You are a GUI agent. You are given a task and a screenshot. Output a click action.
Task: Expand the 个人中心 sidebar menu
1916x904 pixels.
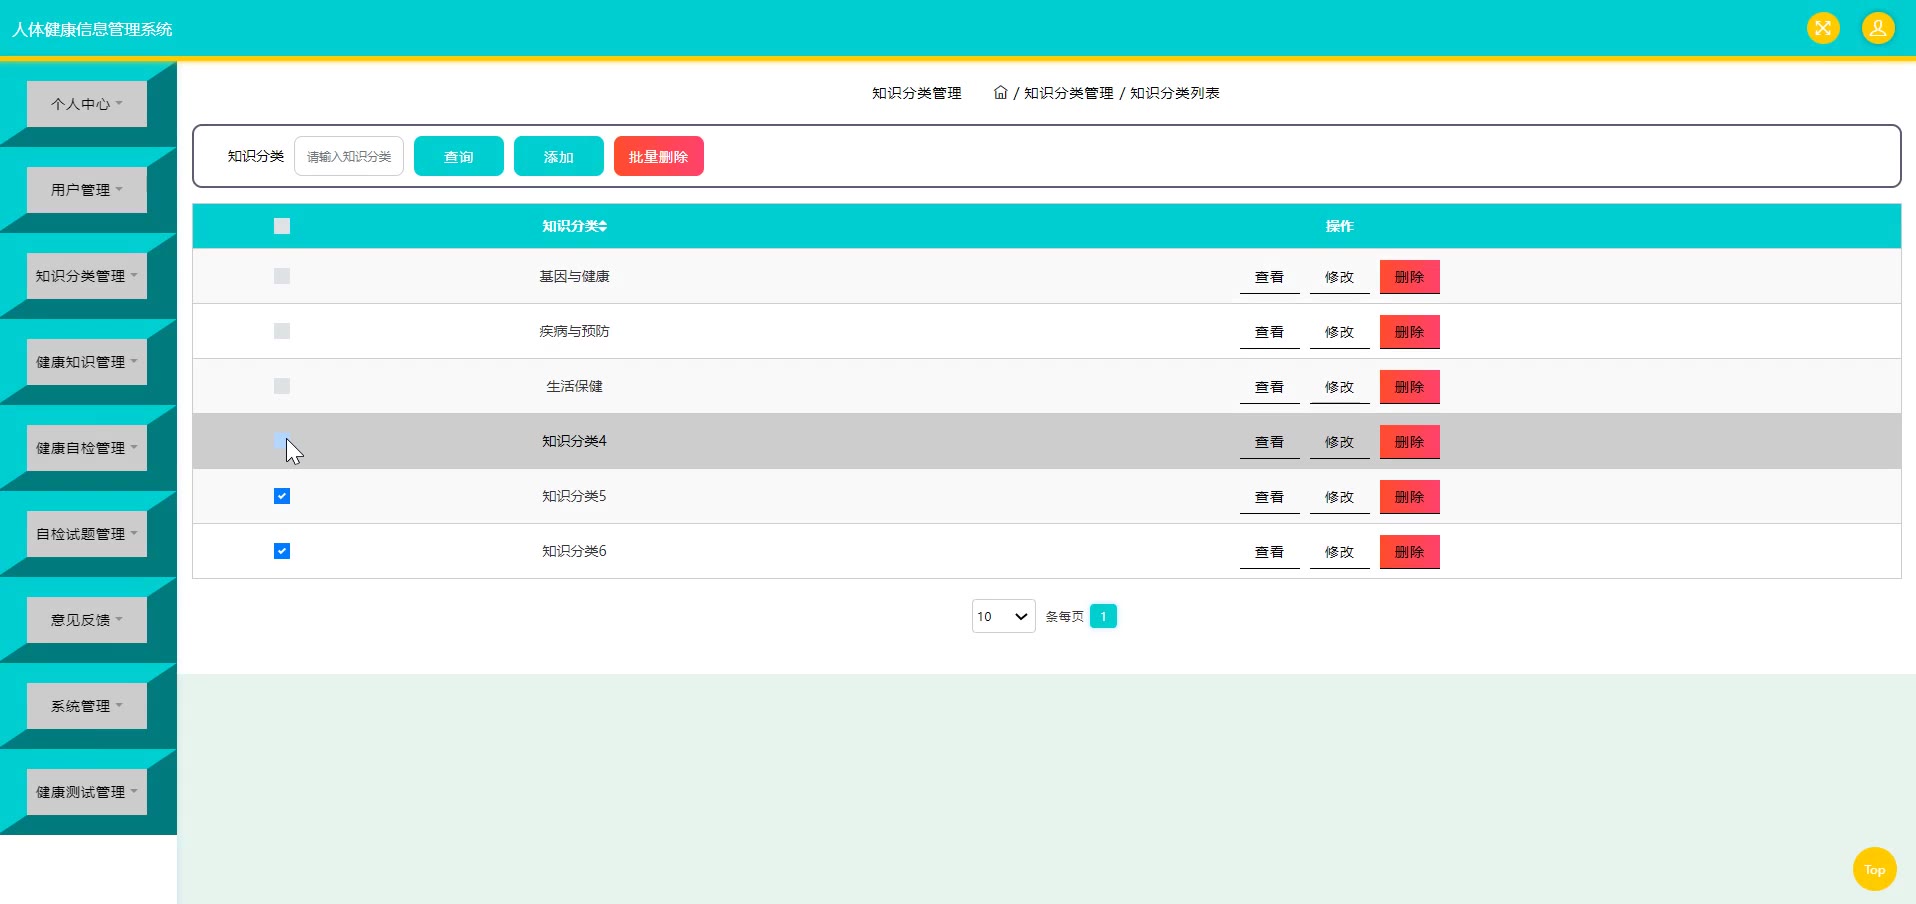click(87, 104)
